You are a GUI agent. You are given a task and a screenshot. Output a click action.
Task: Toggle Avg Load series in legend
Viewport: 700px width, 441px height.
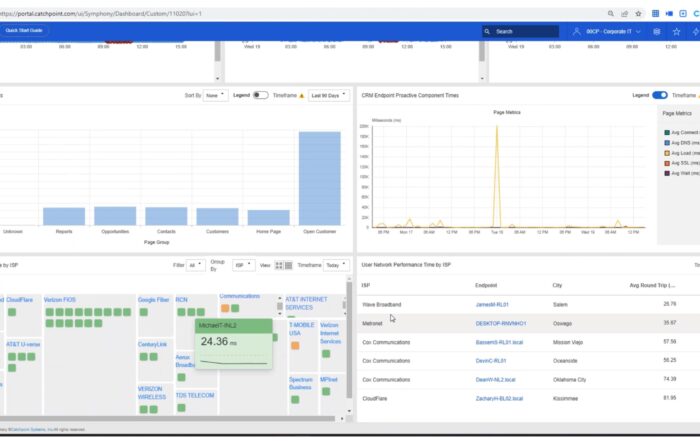point(681,153)
